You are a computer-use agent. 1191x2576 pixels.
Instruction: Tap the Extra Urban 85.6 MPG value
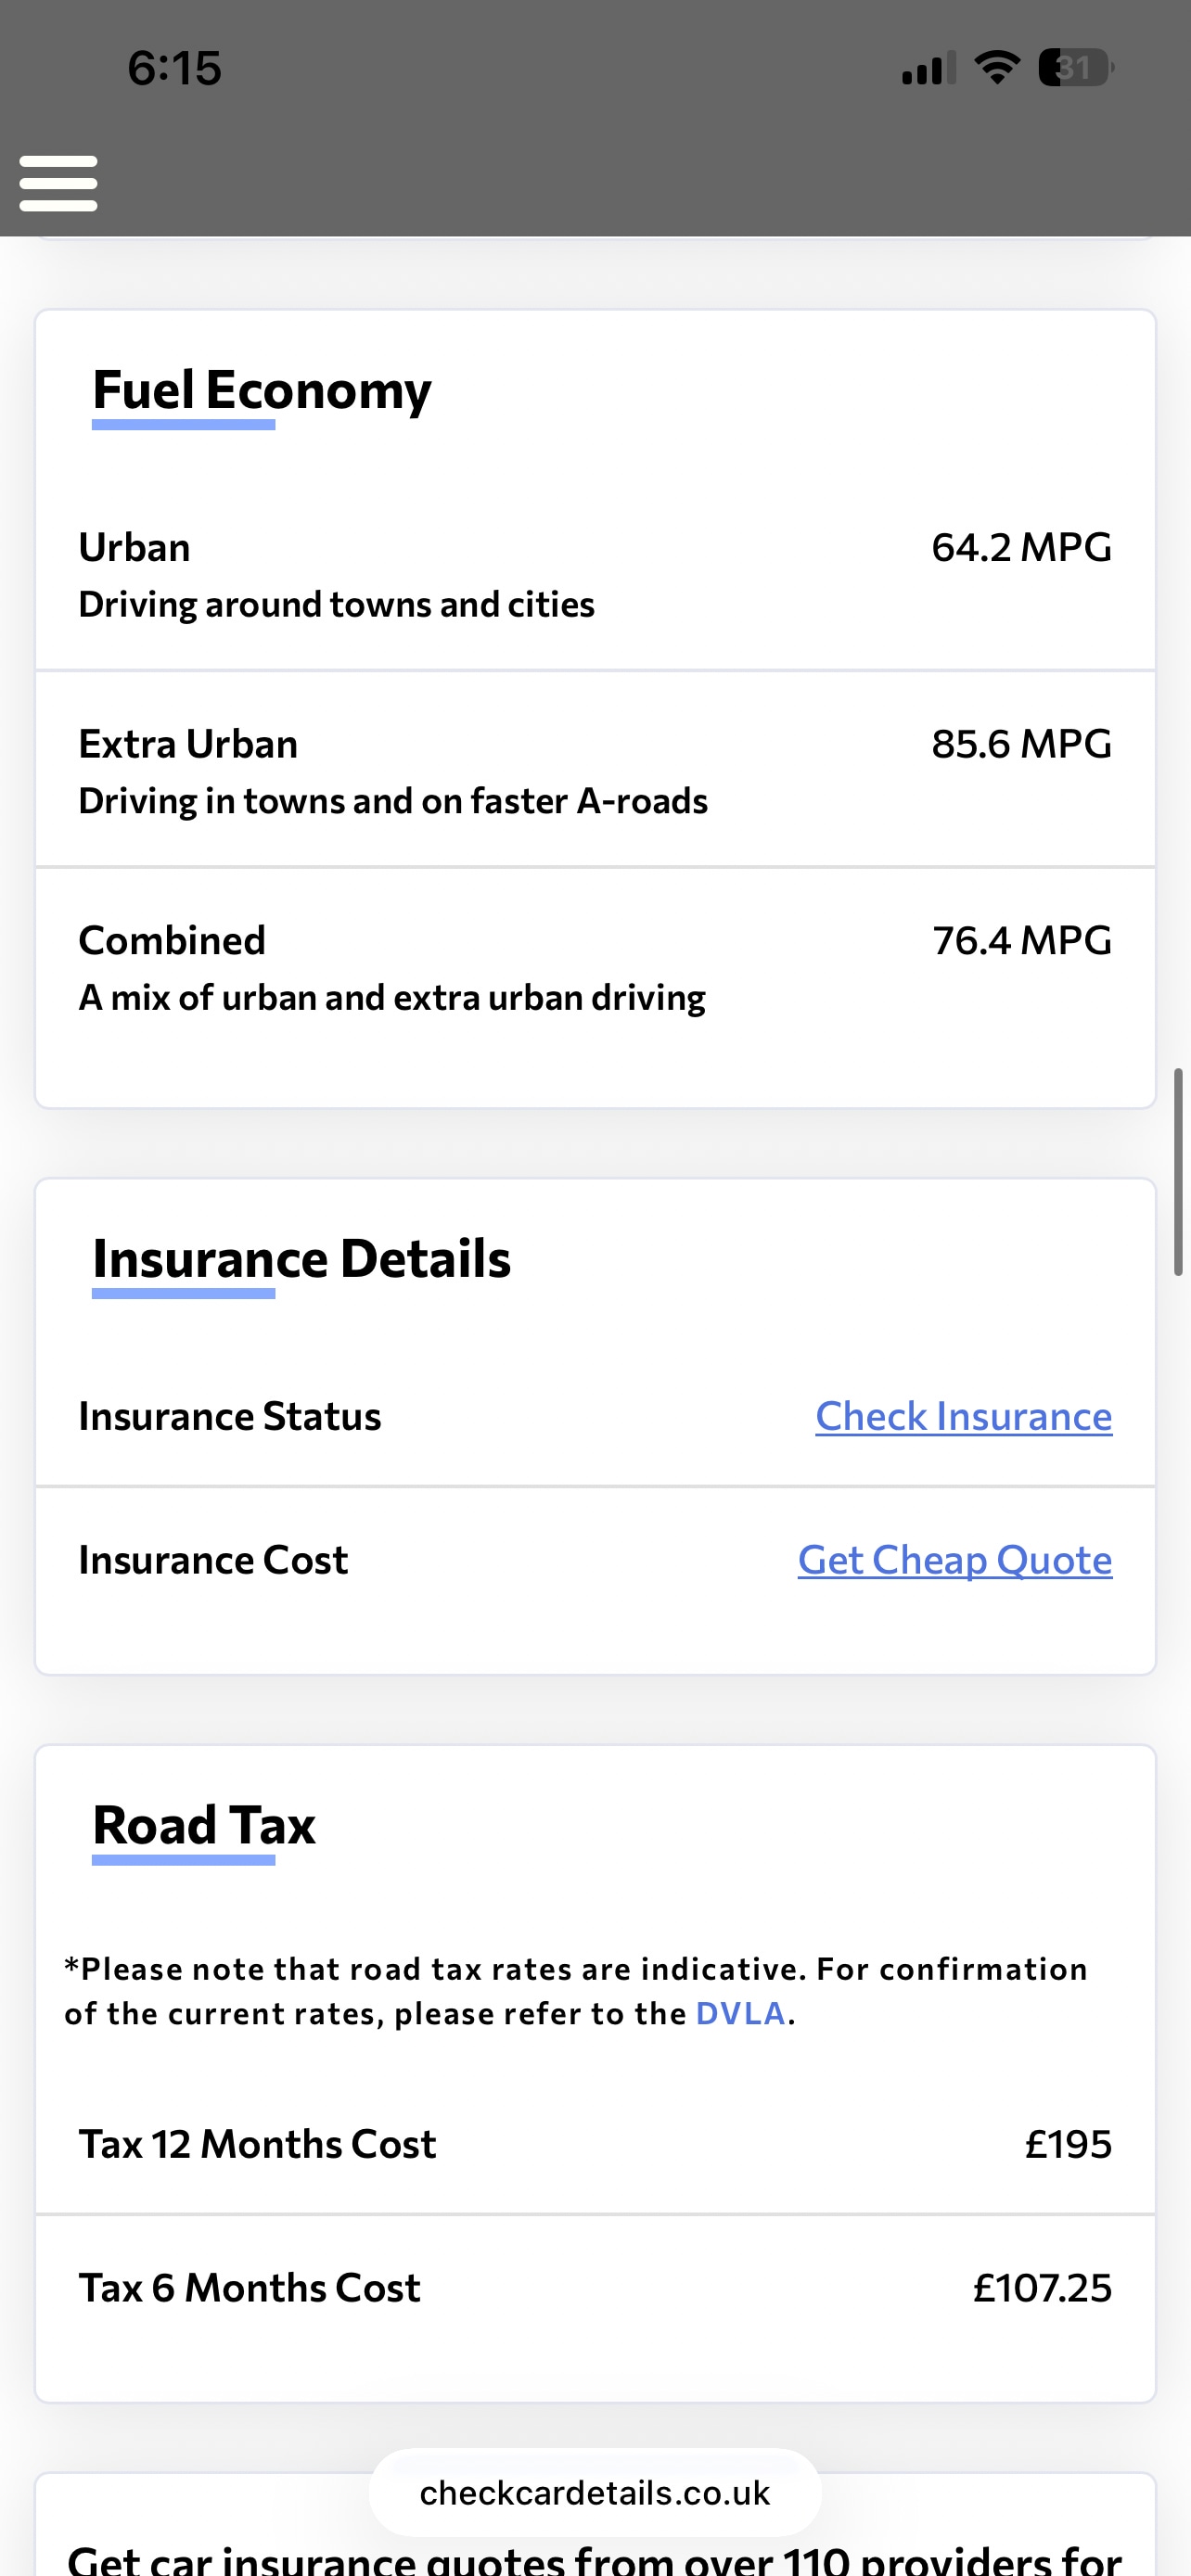[x=1021, y=744]
